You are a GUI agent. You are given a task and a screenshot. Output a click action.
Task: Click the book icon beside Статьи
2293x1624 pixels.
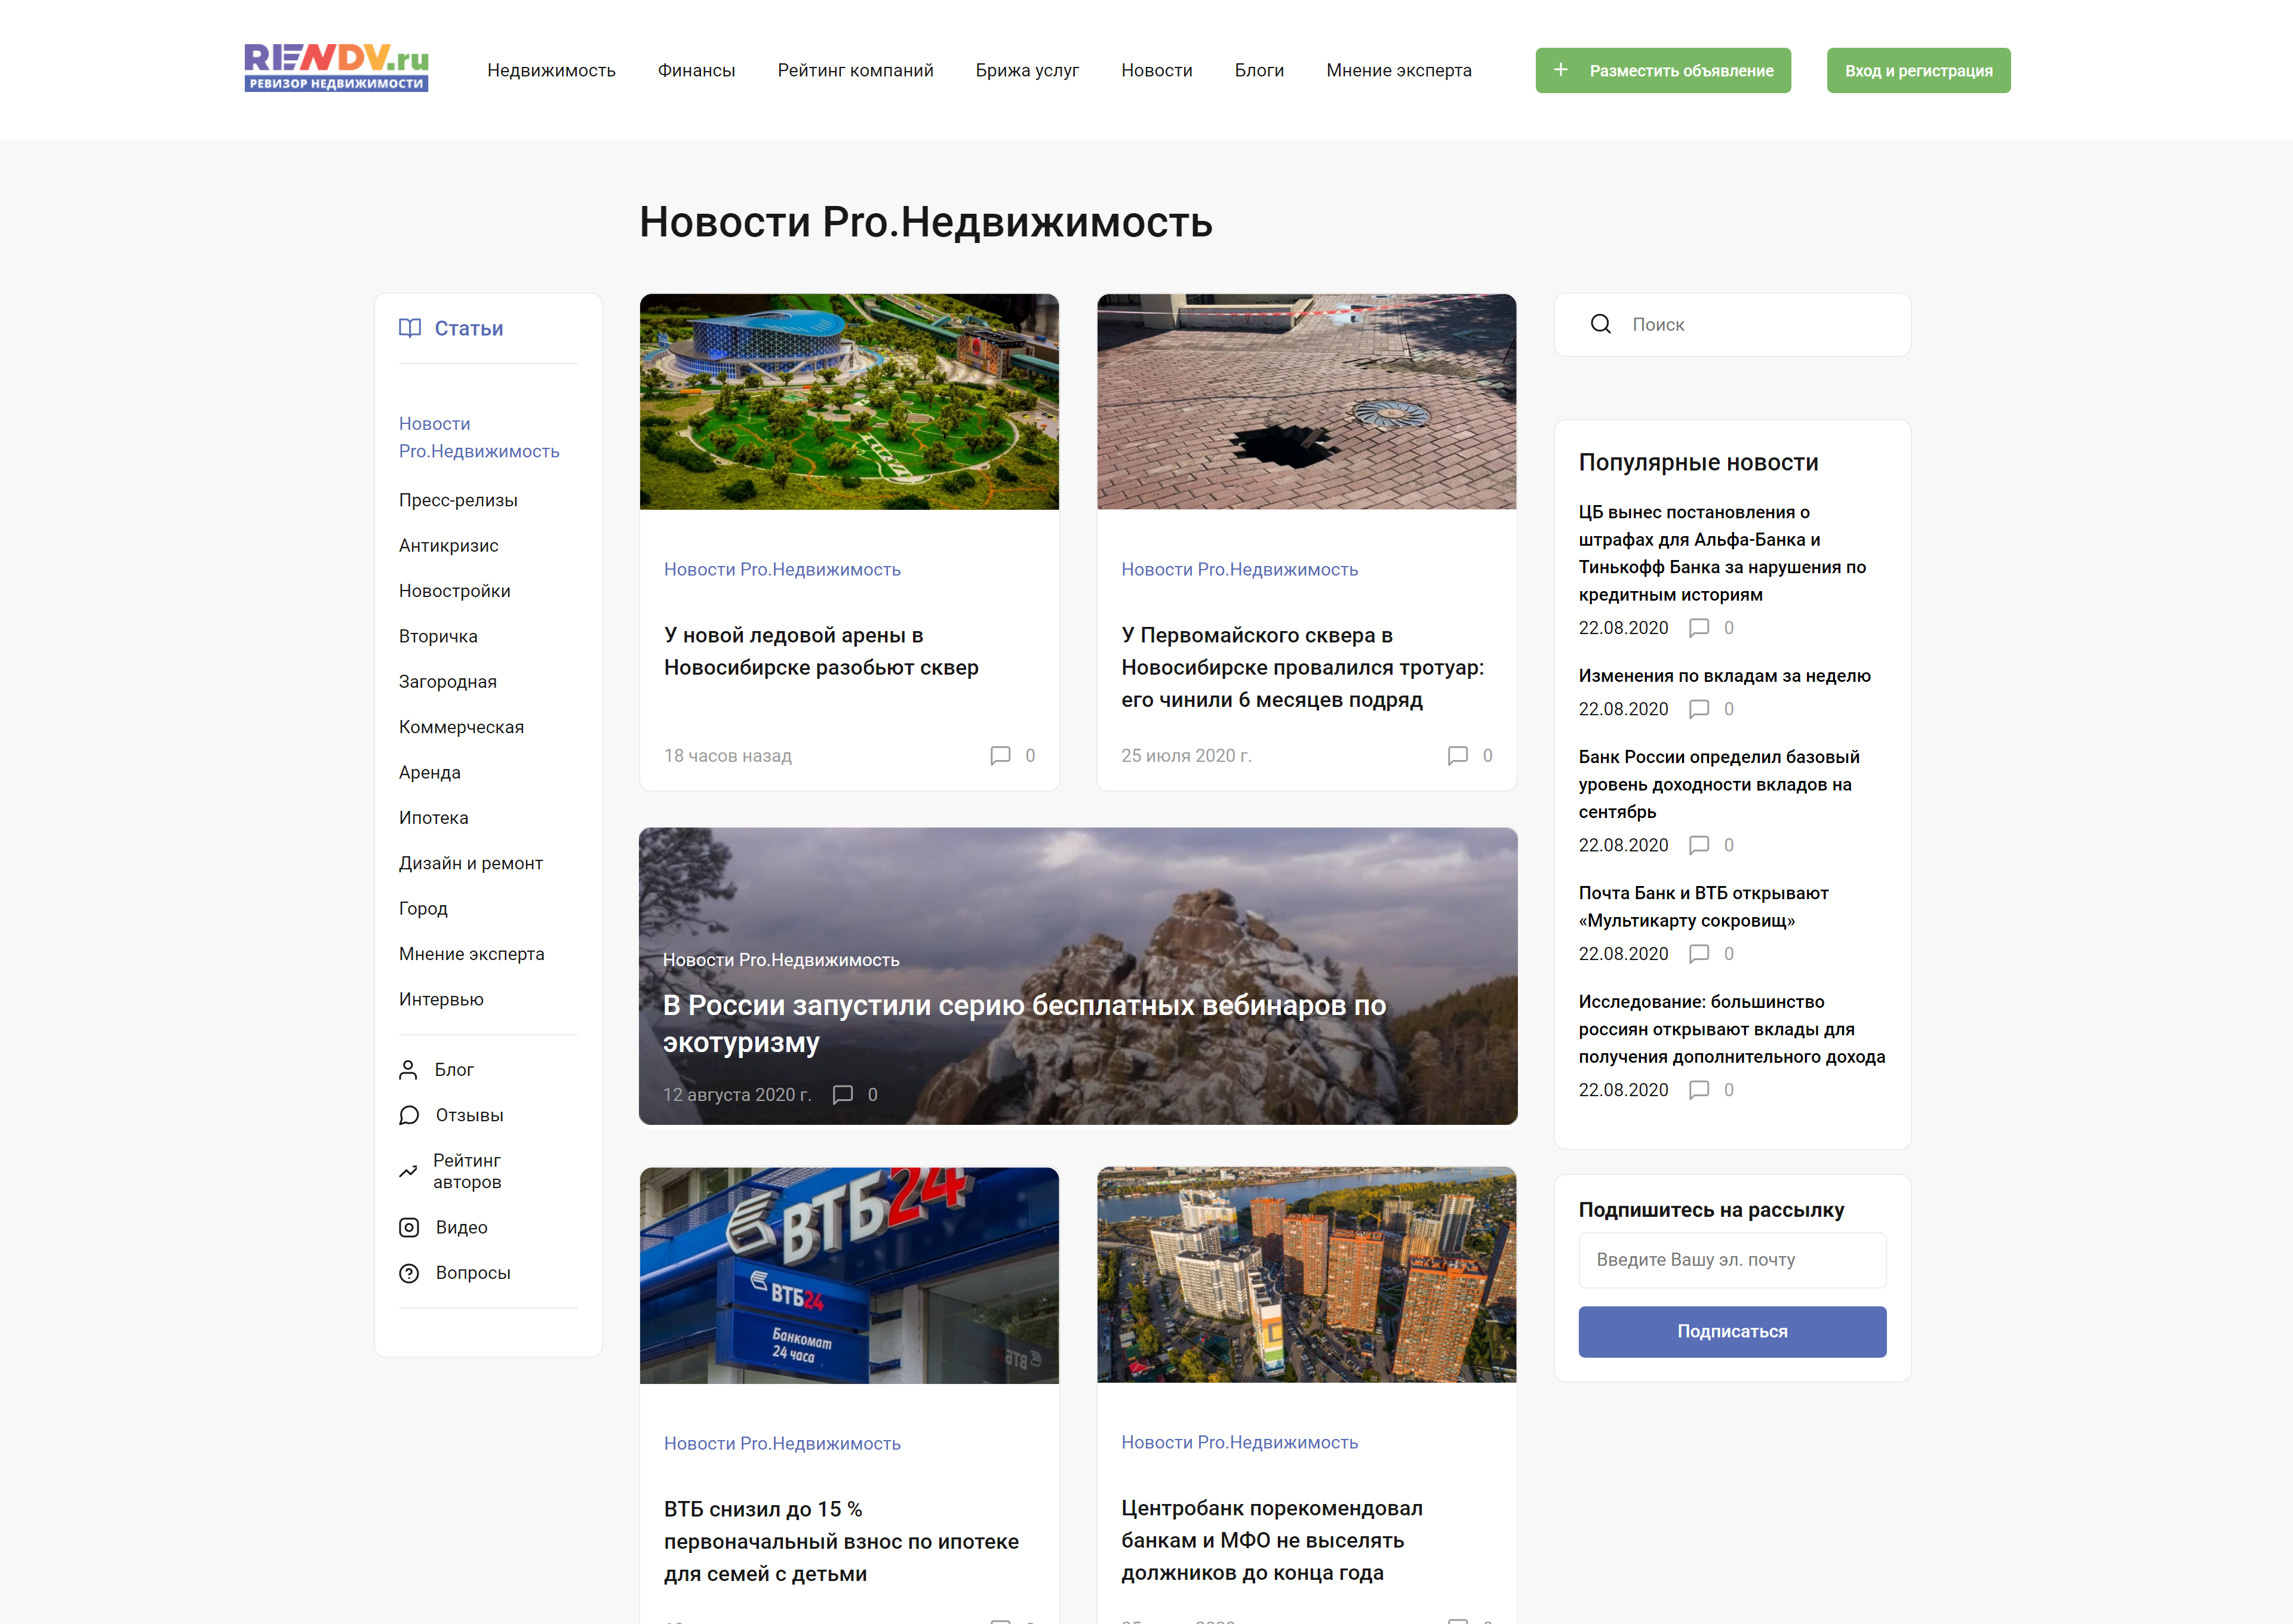coord(410,328)
